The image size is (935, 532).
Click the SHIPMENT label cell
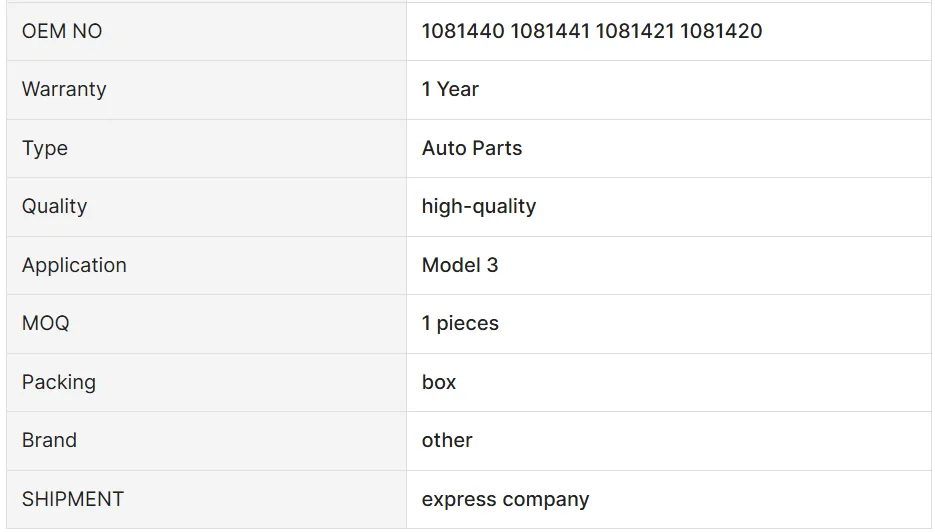click(x=73, y=499)
